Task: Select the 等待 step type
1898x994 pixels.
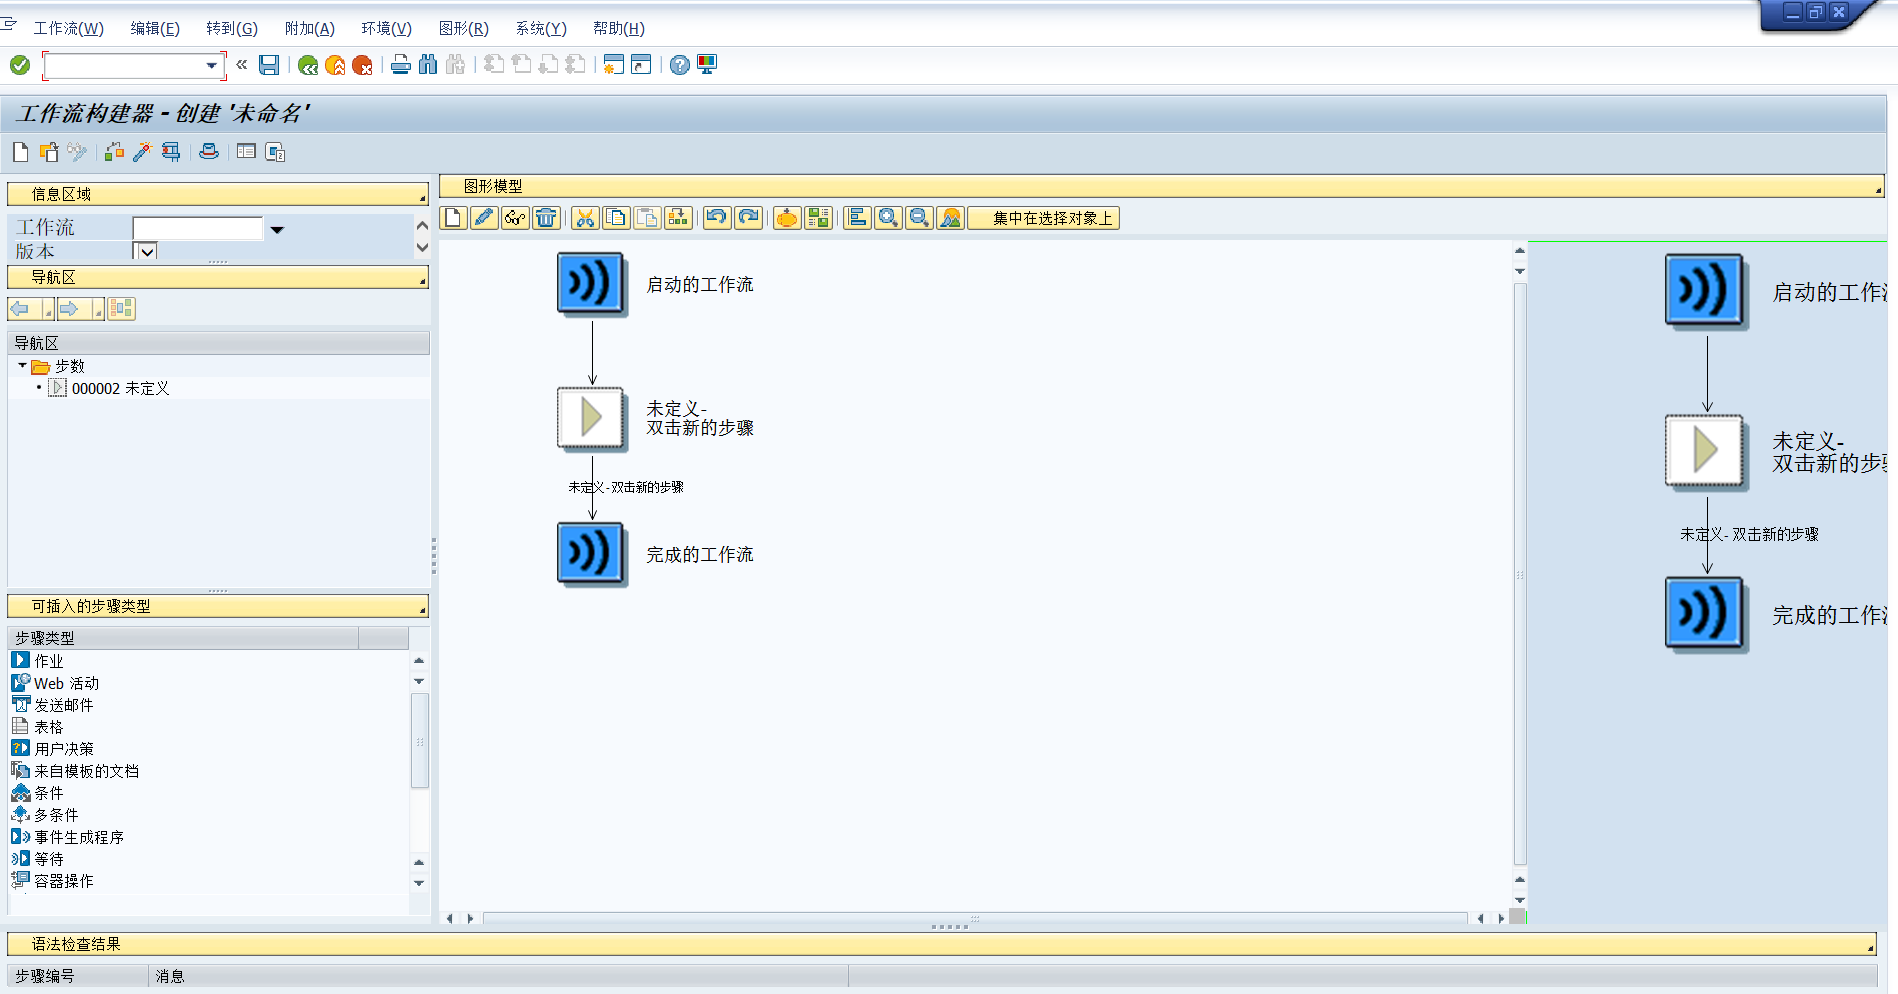Action: [49, 859]
